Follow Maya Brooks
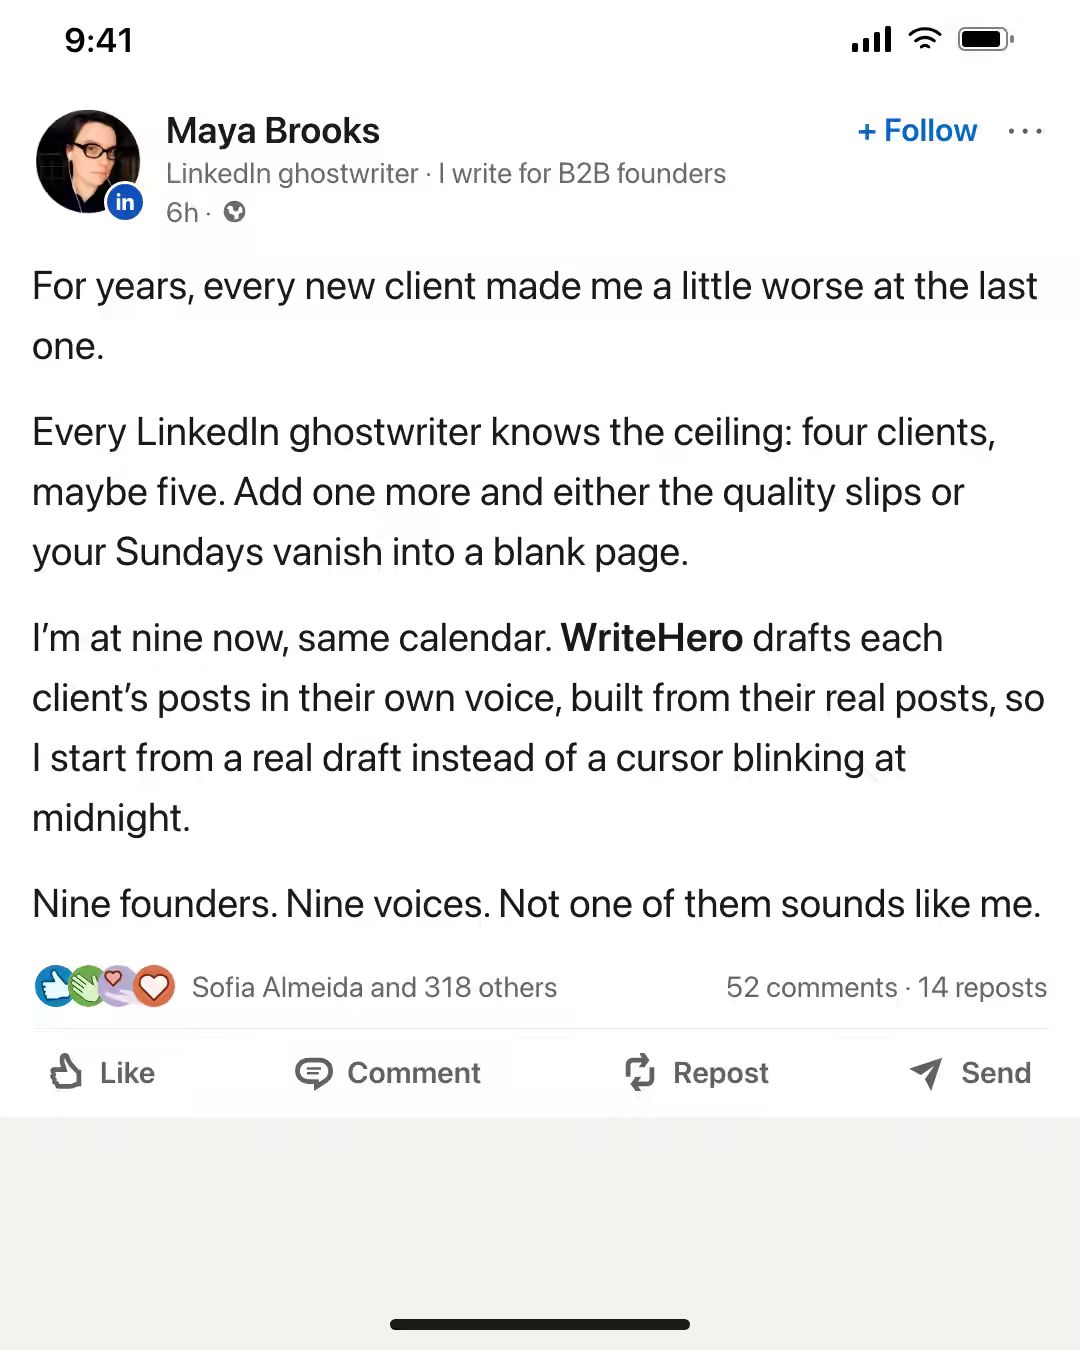Viewport: 1080px width, 1350px height. (x=917, y=131)
